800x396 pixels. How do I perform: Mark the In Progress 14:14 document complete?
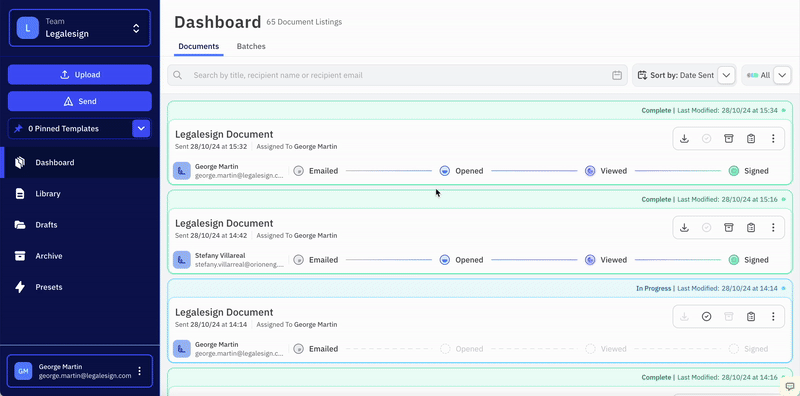pos(707,316)
